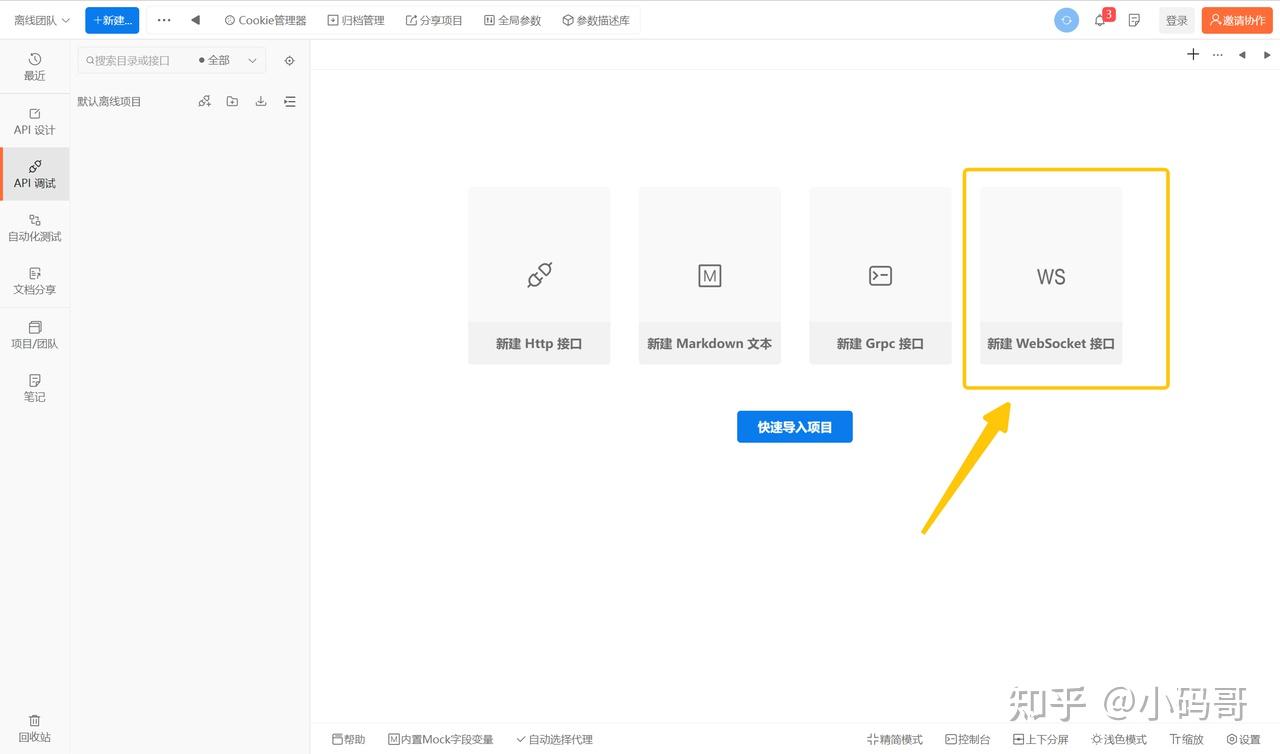Image resolution: width=1280 pixels, height=754 pixels.
Task: Open 归档管理 in the top menu
Action: click(x=355, y=19)
